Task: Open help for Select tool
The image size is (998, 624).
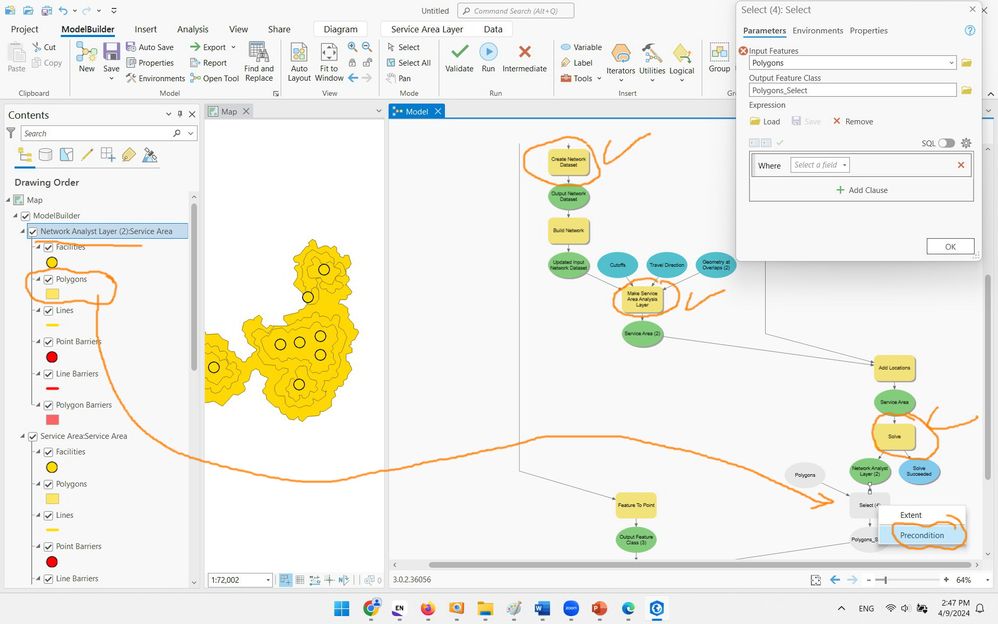Action: click(x=970, y=31)
